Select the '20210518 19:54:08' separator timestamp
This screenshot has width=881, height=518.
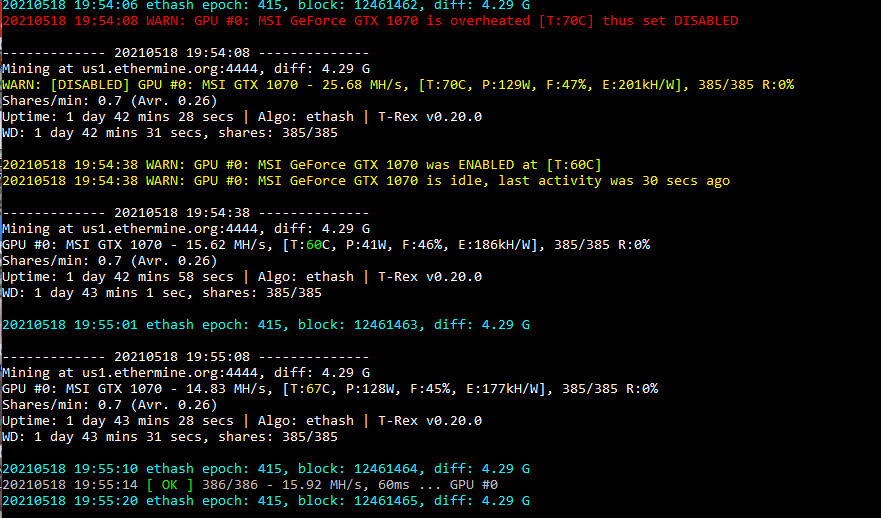pos(182,53)
